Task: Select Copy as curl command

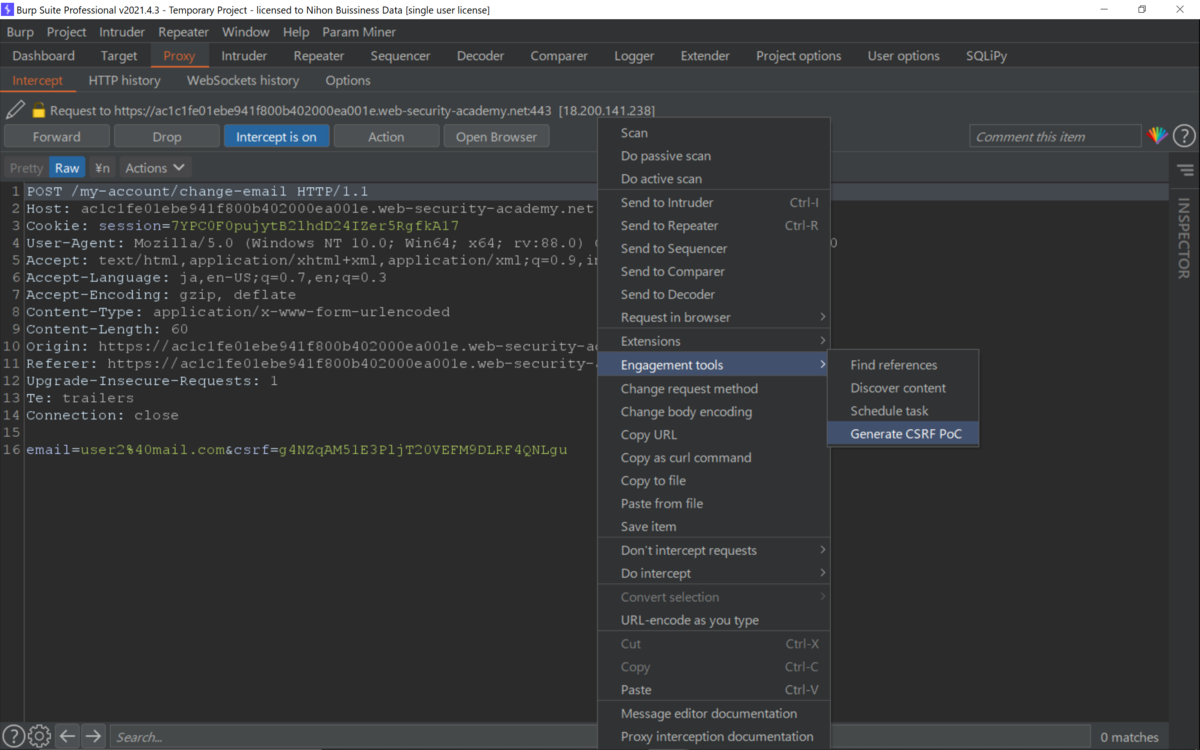Action: (714, 457)
